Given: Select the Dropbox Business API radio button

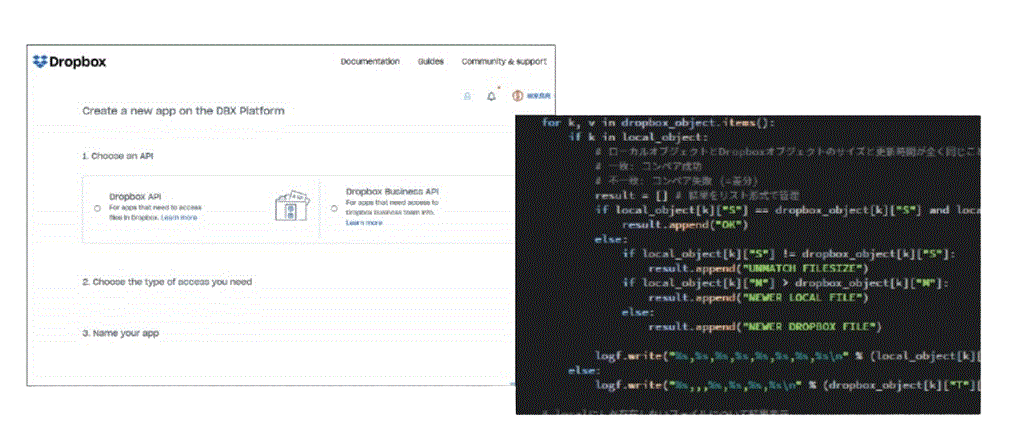Looking at the screenshot, I should [x=333, y=208].
